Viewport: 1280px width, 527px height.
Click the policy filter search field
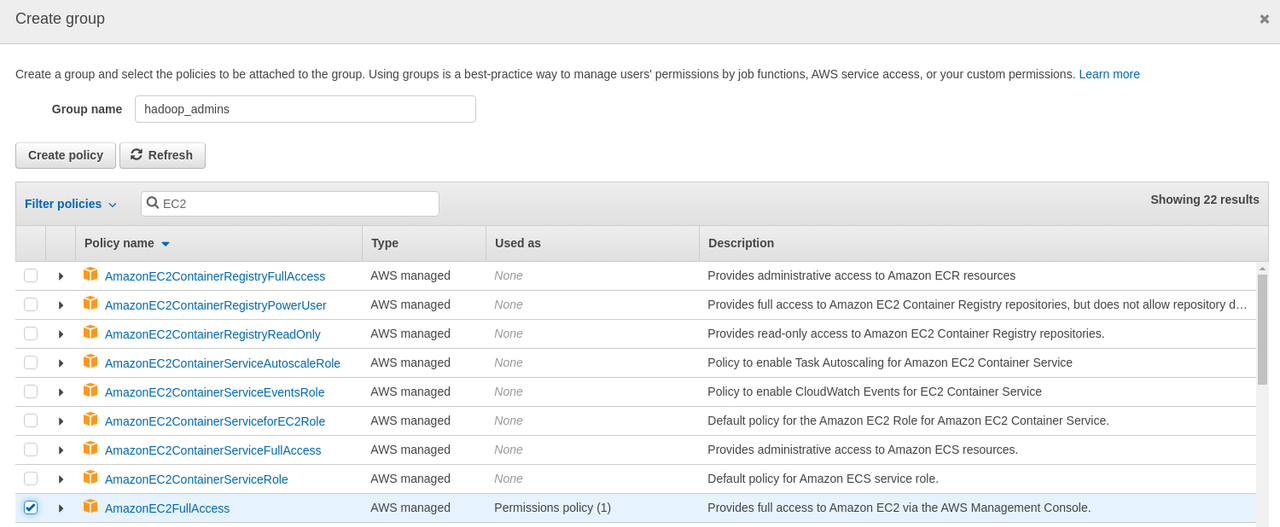tap(290, 203)
